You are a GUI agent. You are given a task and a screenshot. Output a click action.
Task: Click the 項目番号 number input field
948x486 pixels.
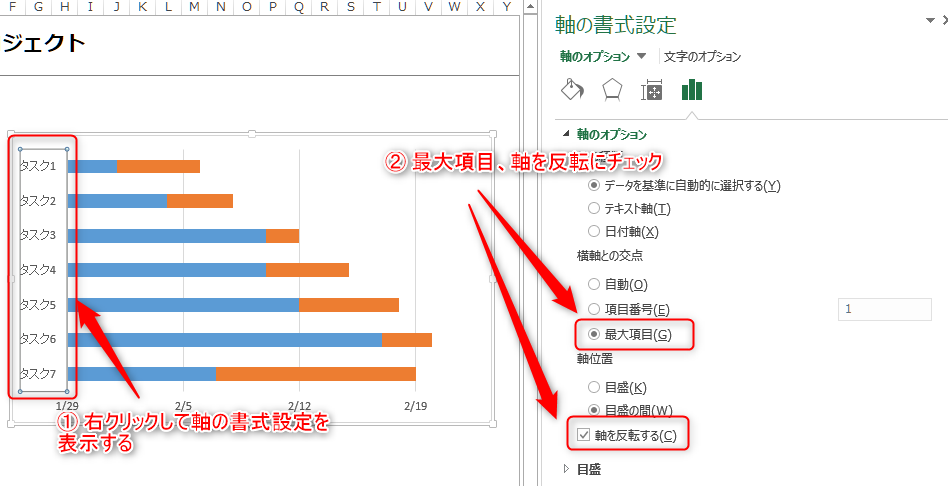pyautogui.click(x=884, y=309)
